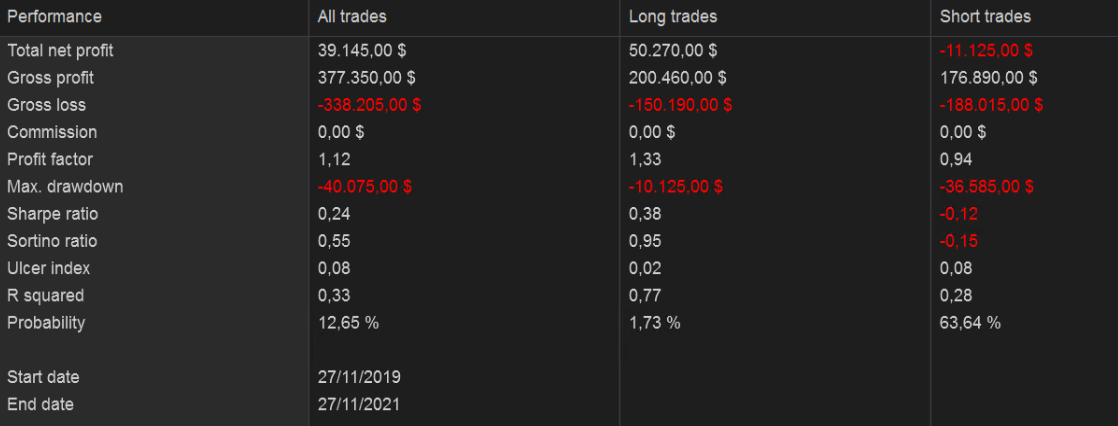Click the Ulcer index row label
Screen dimensions: 1118x426
click(48, 268)
